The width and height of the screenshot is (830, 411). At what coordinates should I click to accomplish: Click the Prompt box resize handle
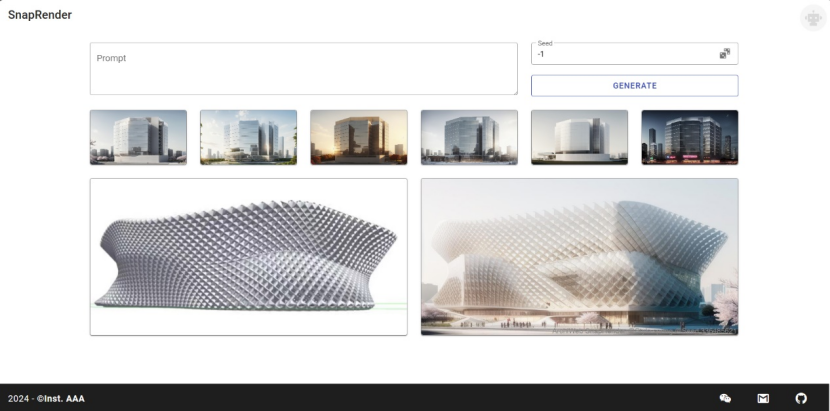(x=514, y=91)
